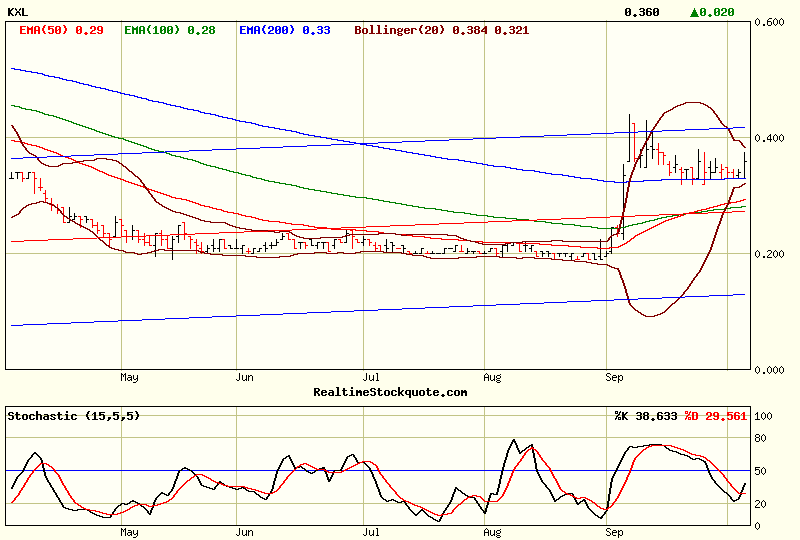This screenshot has height=540, width=800.
Task: Click the May label on price chart axis
Action: pyautogui.click(x=129, y=377)
